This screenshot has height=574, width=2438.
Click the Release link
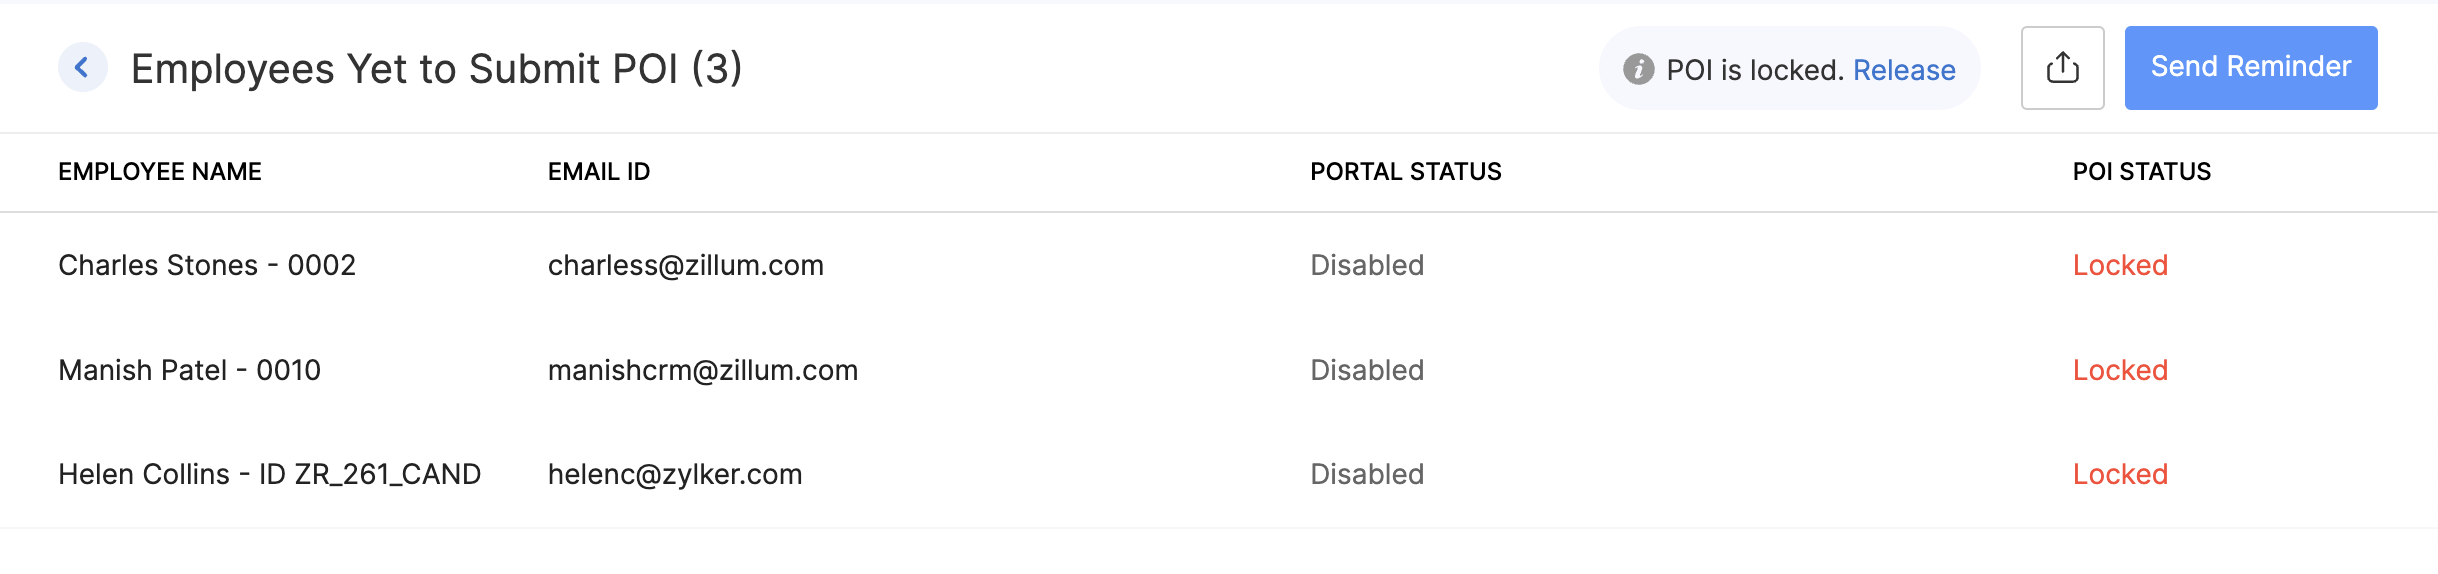click(1904, 70)
